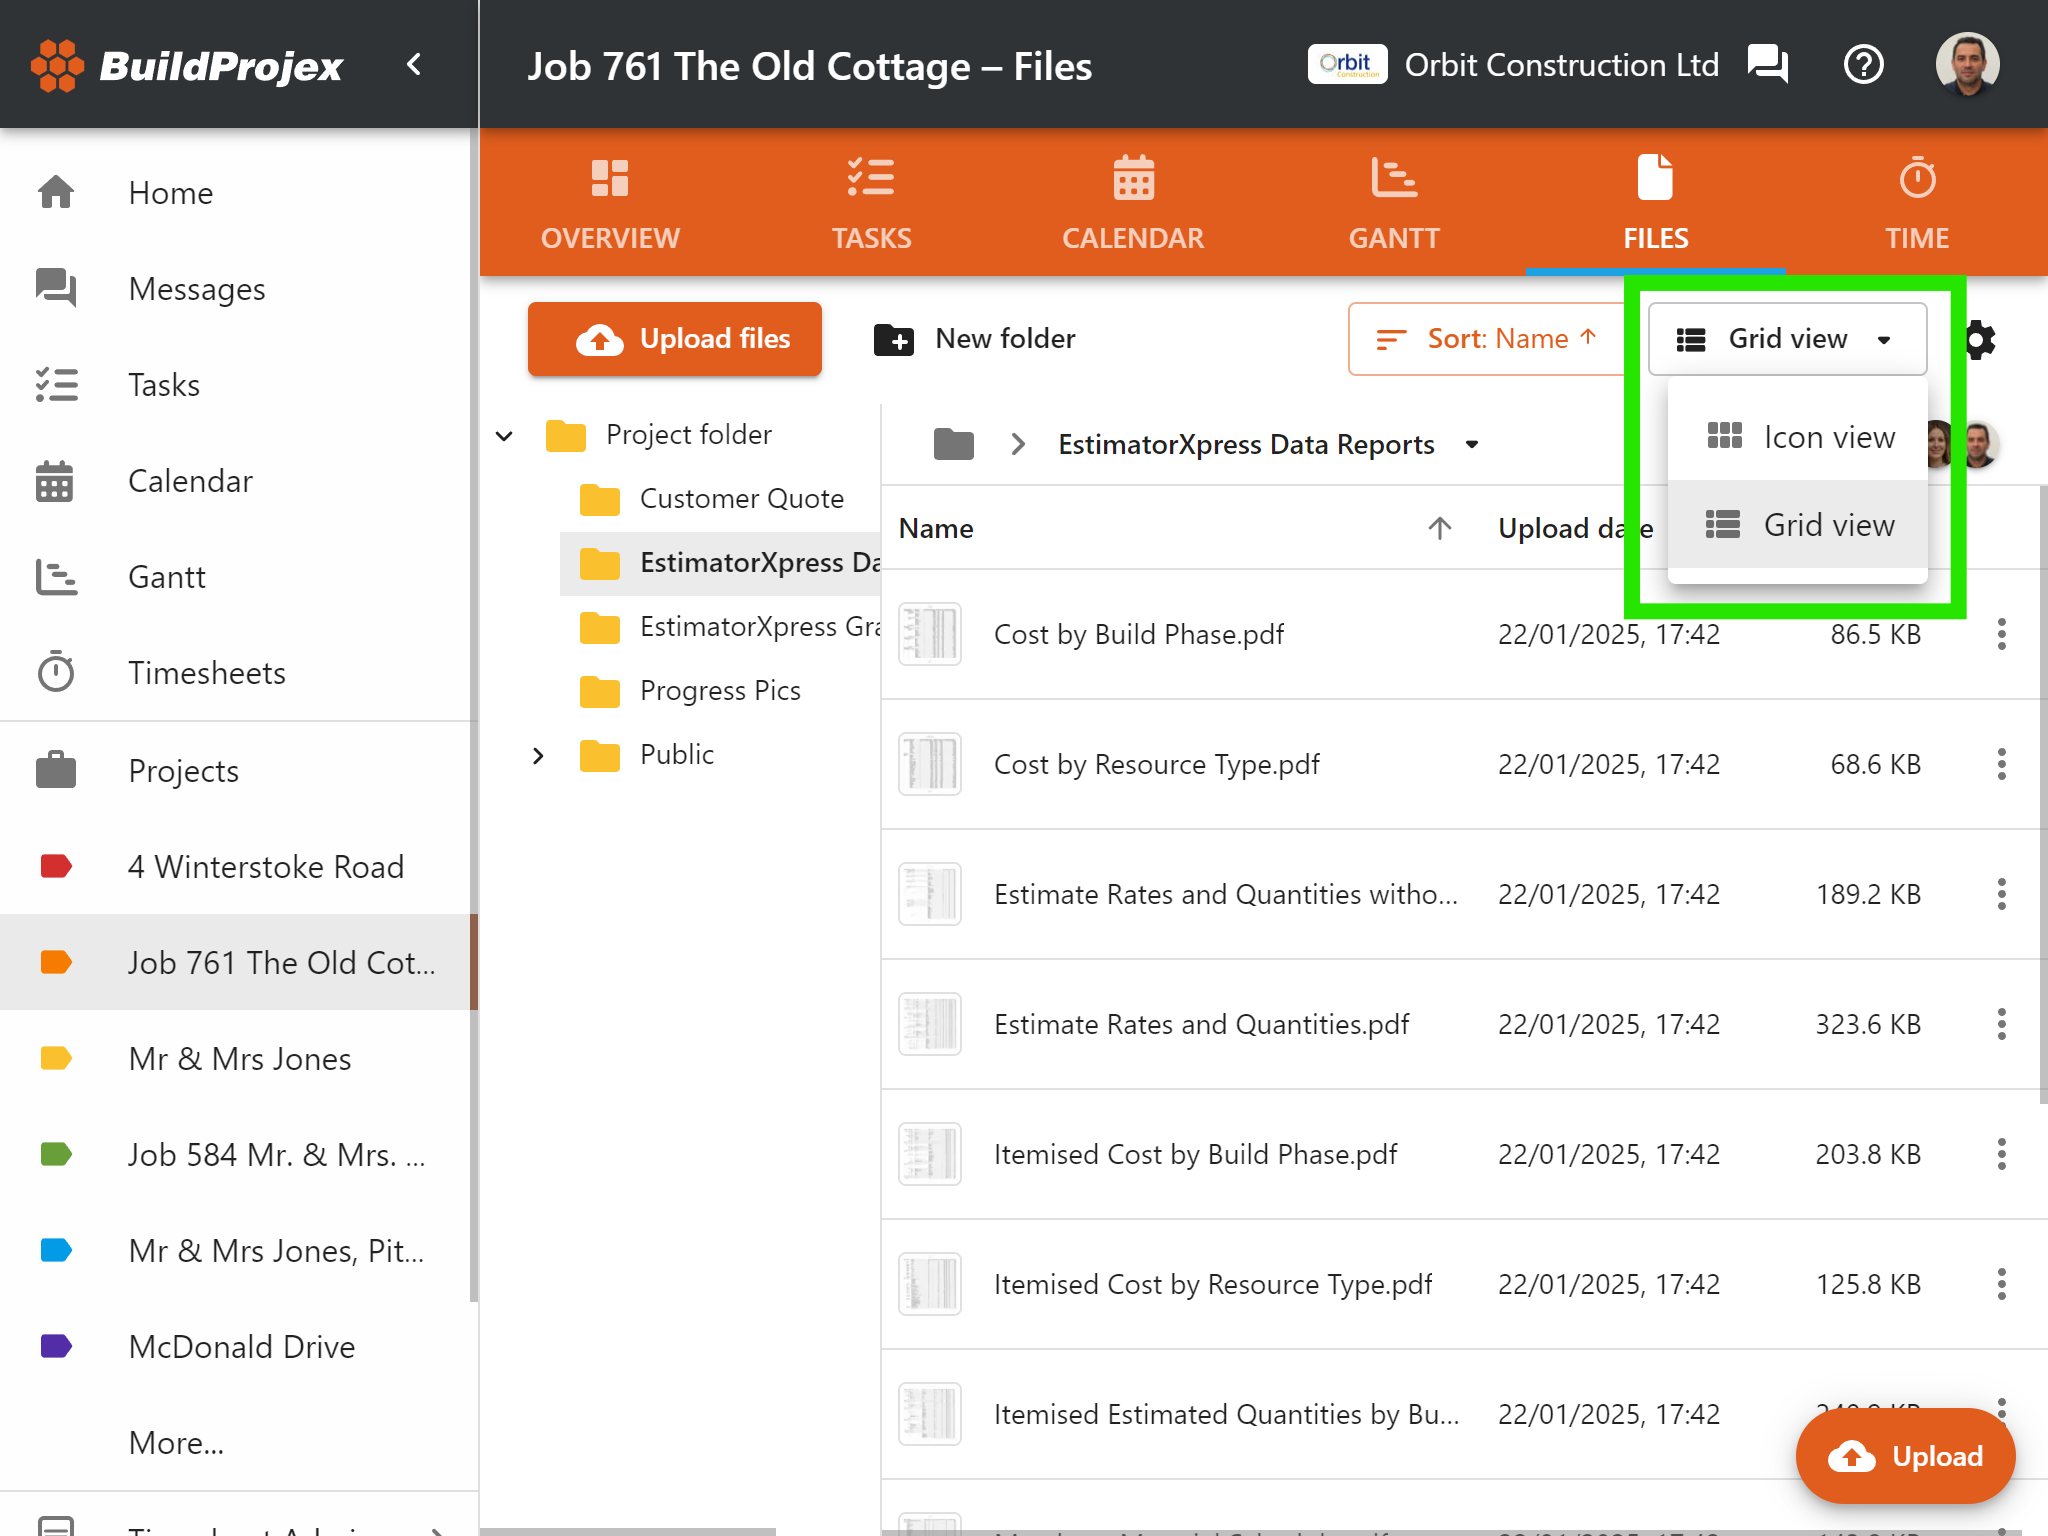
Task: Click the chat messages icon in header
Action: click(1767, 65)
